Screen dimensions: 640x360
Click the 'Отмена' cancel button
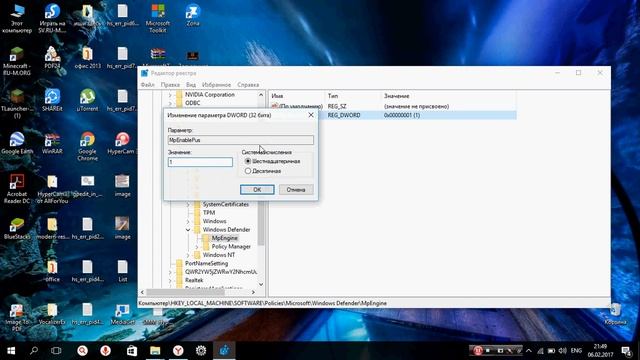[x=296, y=189]
